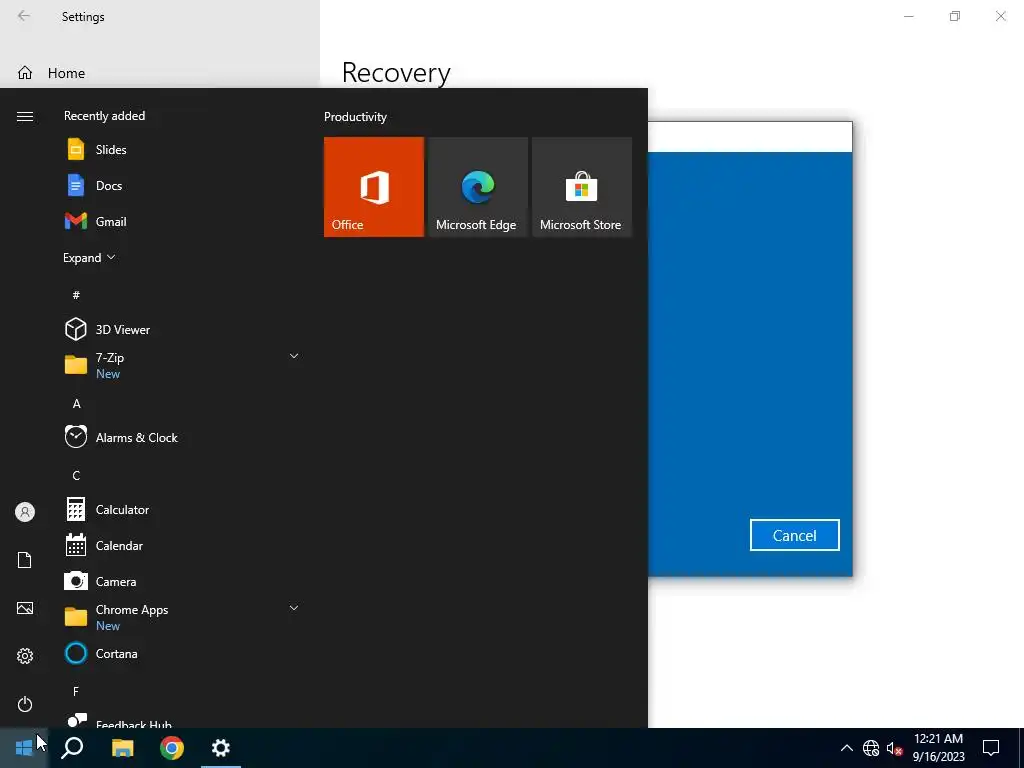1024x768 pixels.
Task: Open Docs from Recently added
Action: pyautogui.click(x=182, y=185)
